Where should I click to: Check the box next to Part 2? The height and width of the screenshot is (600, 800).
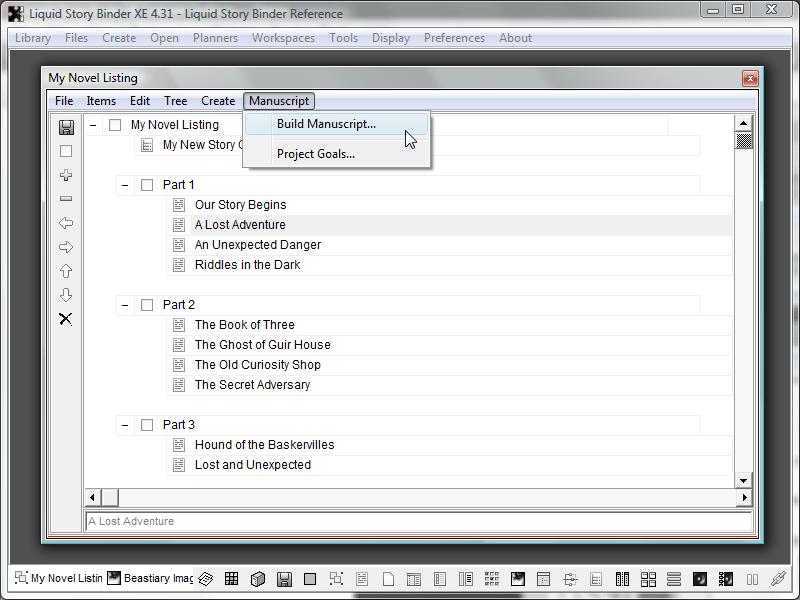click(x=147, y=305)
